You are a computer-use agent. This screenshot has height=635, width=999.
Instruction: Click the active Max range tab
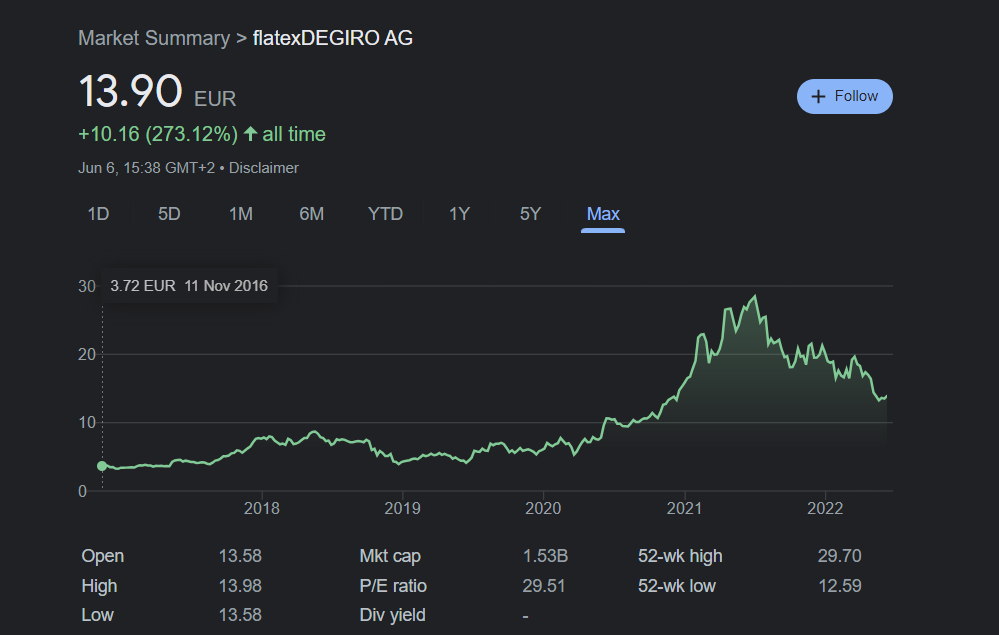click(x=603, y=214)
